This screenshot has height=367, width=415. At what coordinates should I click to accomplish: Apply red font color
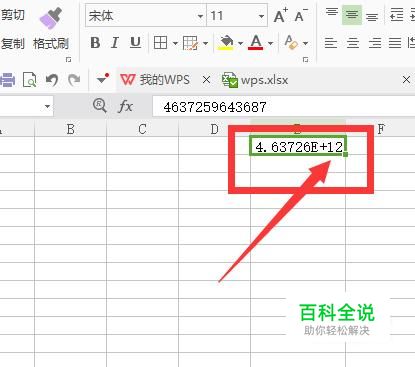pos(256,43)
